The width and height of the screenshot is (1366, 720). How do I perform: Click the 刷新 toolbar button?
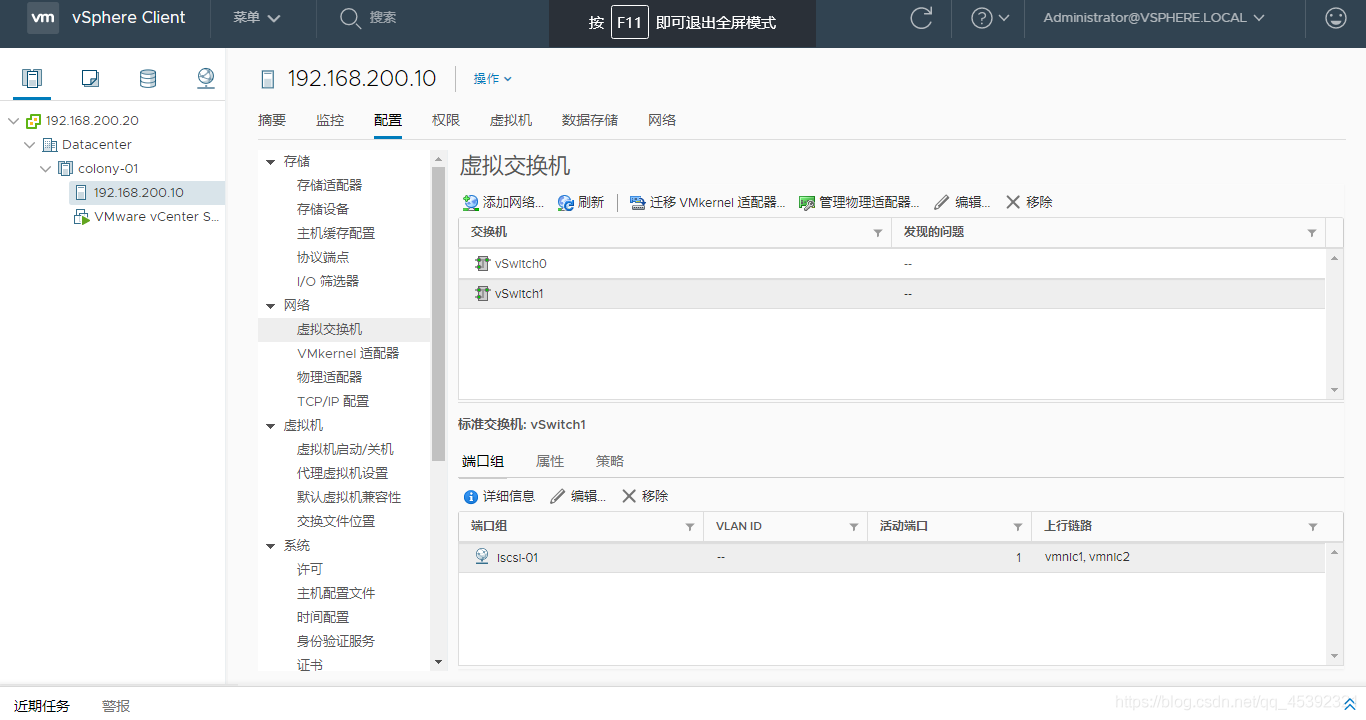pos(581,202)
